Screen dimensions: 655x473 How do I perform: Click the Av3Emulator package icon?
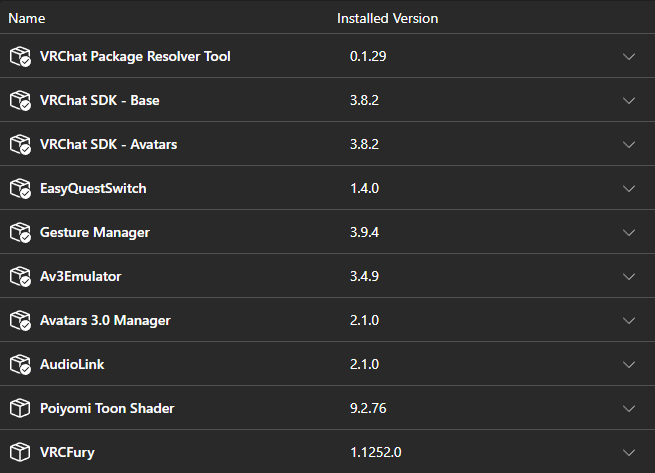click(x=20, y=276)
